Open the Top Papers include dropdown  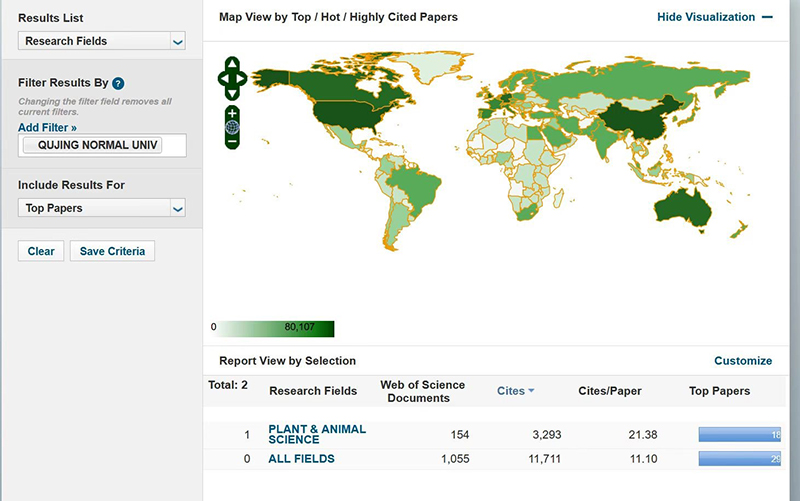pos(102,208)
